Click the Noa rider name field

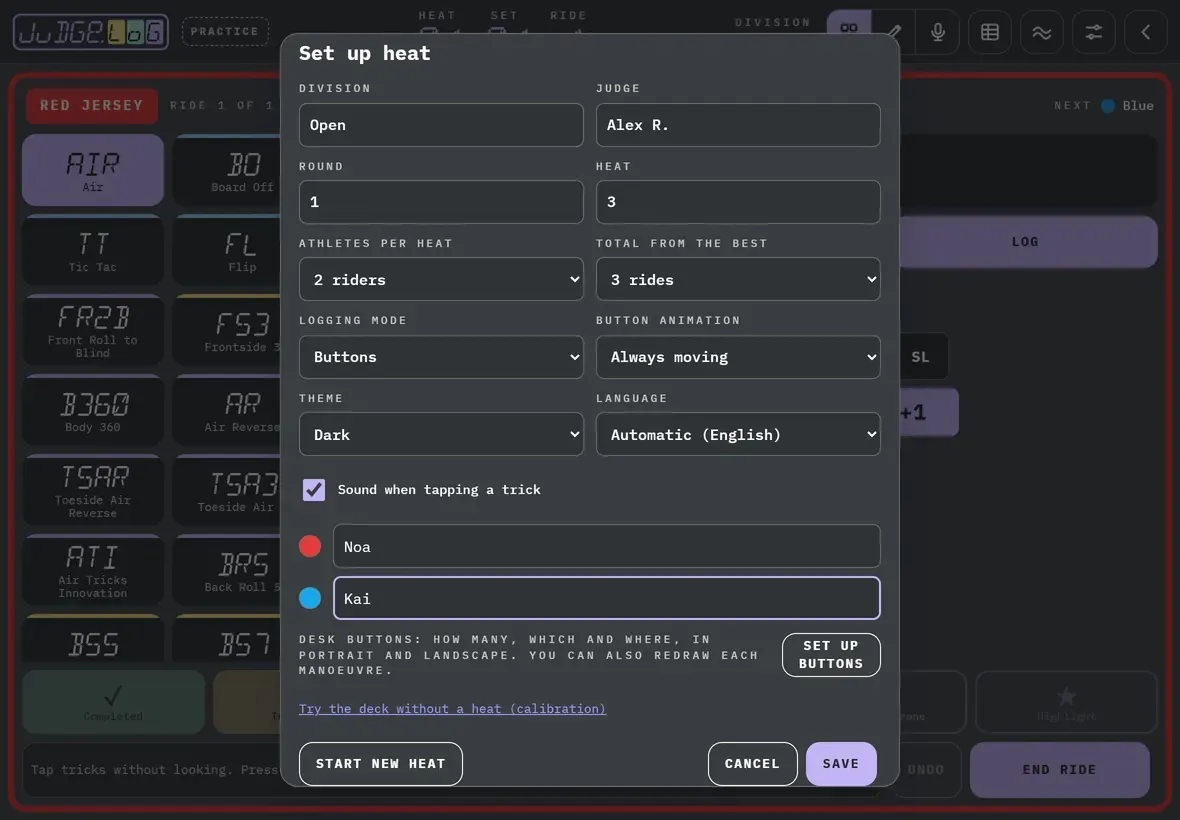(607, 546)
